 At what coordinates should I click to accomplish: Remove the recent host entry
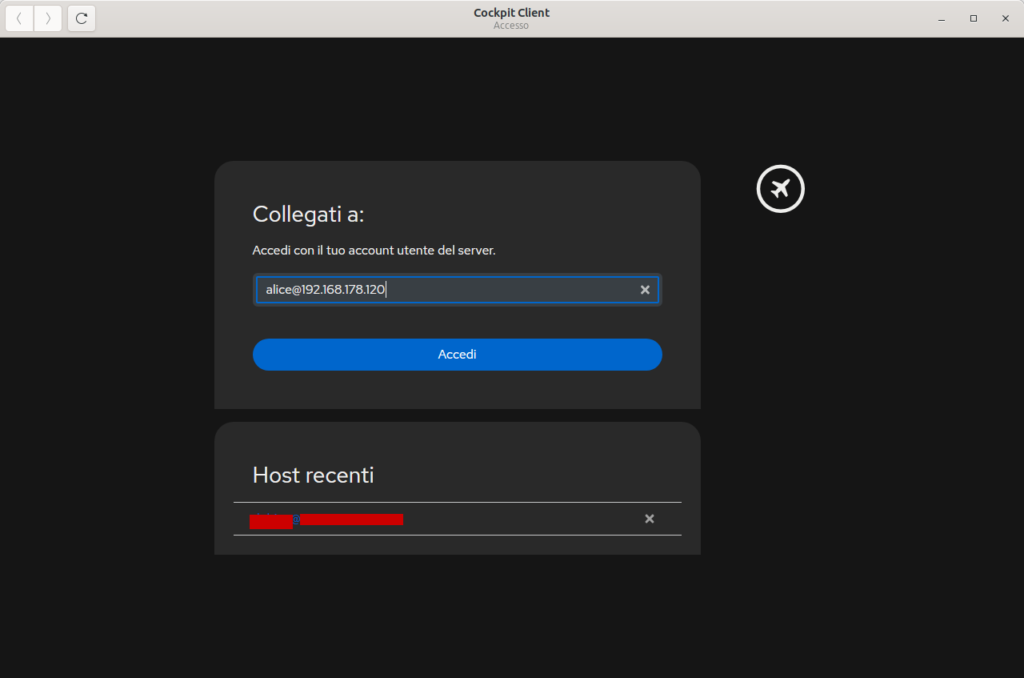click(649, 519)
